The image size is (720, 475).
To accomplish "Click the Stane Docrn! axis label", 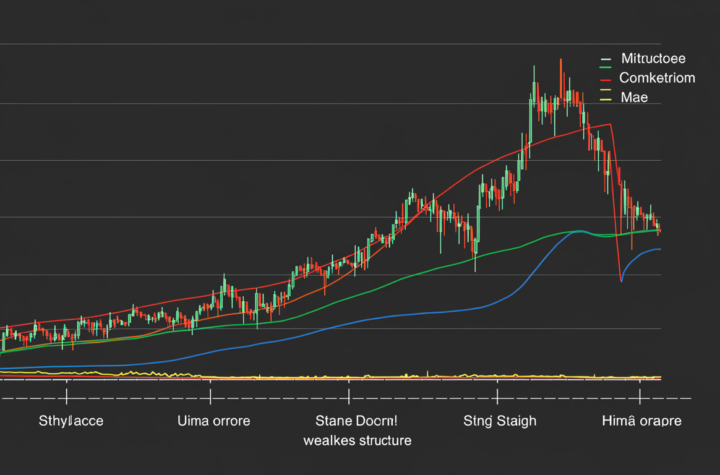I will tap(355, 421).
